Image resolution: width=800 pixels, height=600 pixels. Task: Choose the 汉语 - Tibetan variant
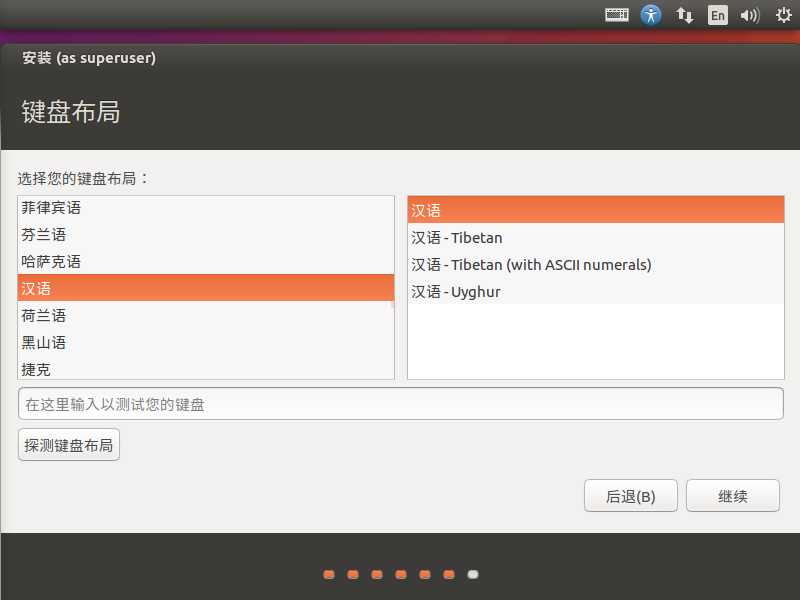click(x=595, y=238)
